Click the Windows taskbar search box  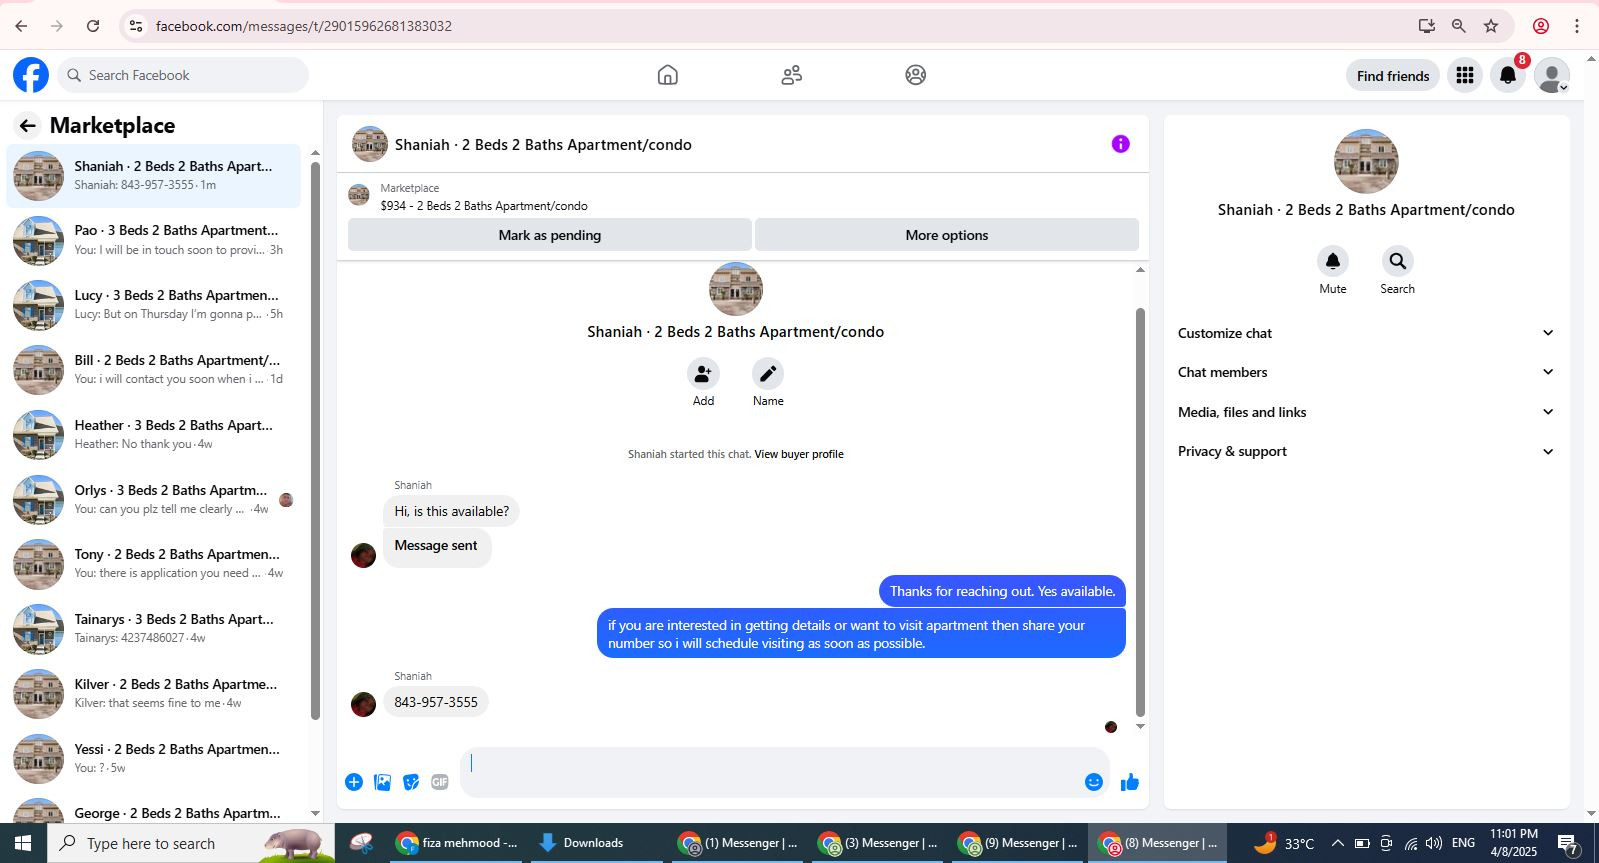coord(190,843)
